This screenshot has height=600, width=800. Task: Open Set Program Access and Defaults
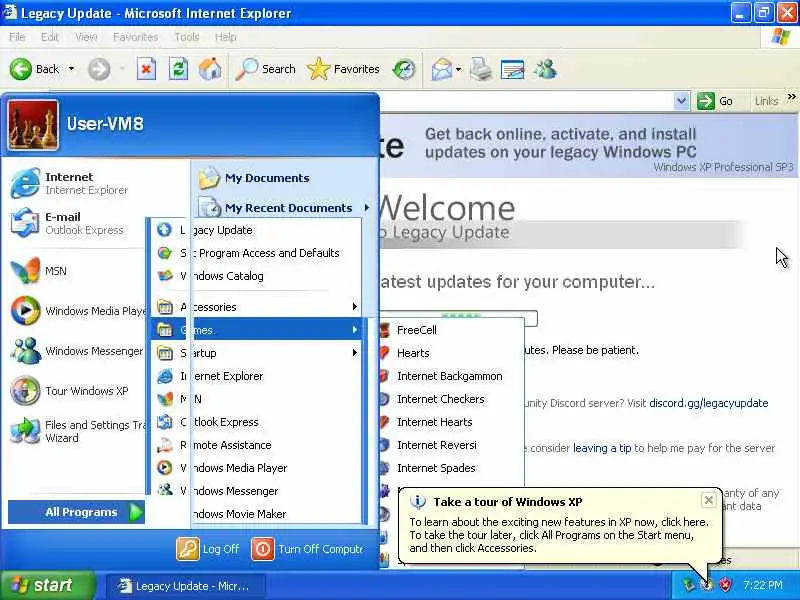(256, 253)
